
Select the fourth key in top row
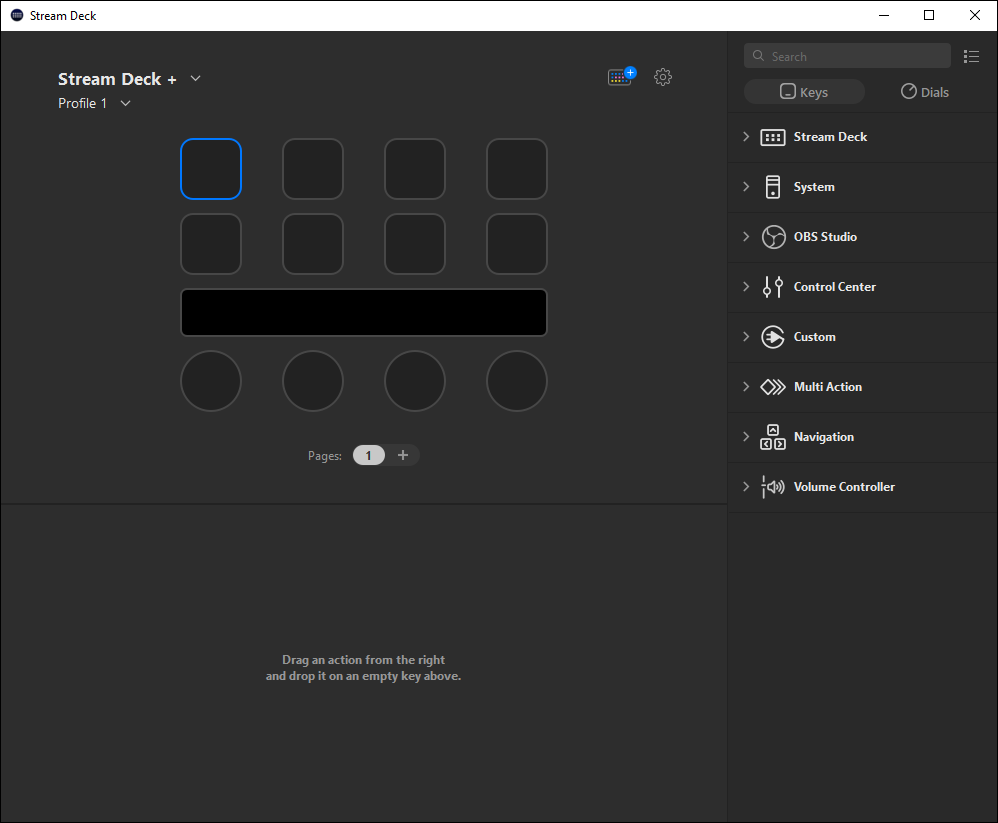click(x=516, y=169)
